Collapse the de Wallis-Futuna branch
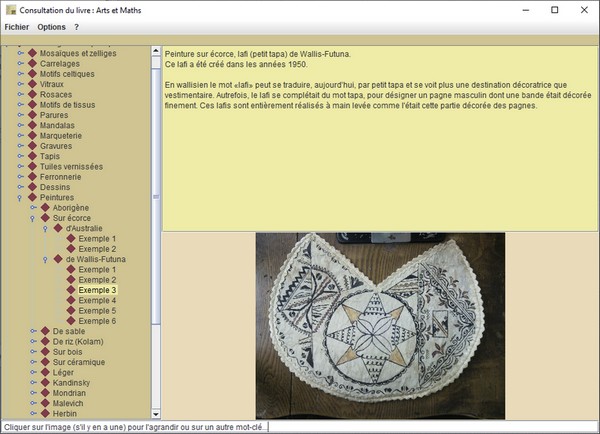Viewport: 600px width, 434px height. click(45, 259)
